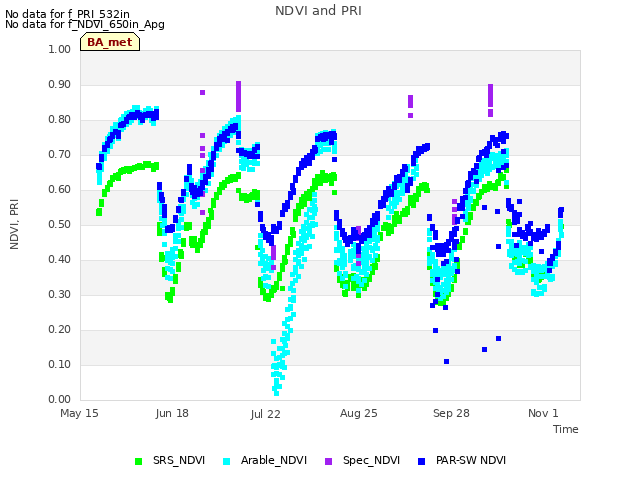Click the purple Spec_NDVI legend swatch
Image resolution: width=640 pixels, height=480 pixels.
coord(328,461)
